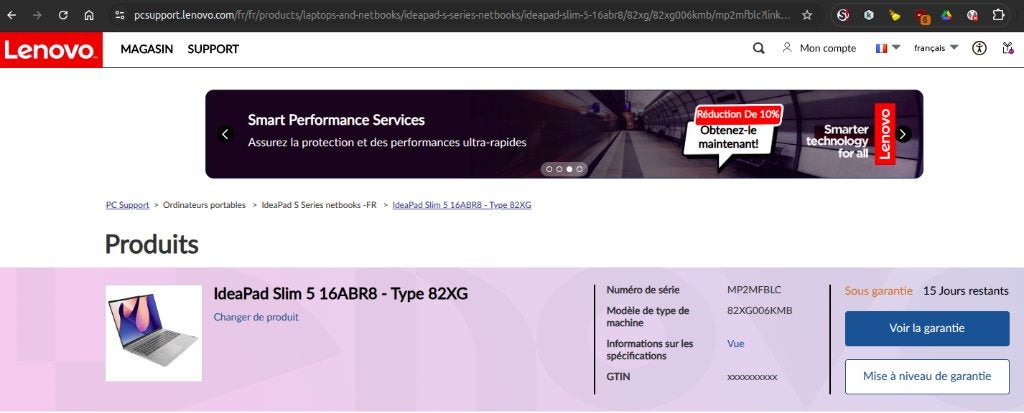Click the serial number MP2MFBLC
The height and width of the screenshot is (413, 1024).
click(x=754, y=290)
